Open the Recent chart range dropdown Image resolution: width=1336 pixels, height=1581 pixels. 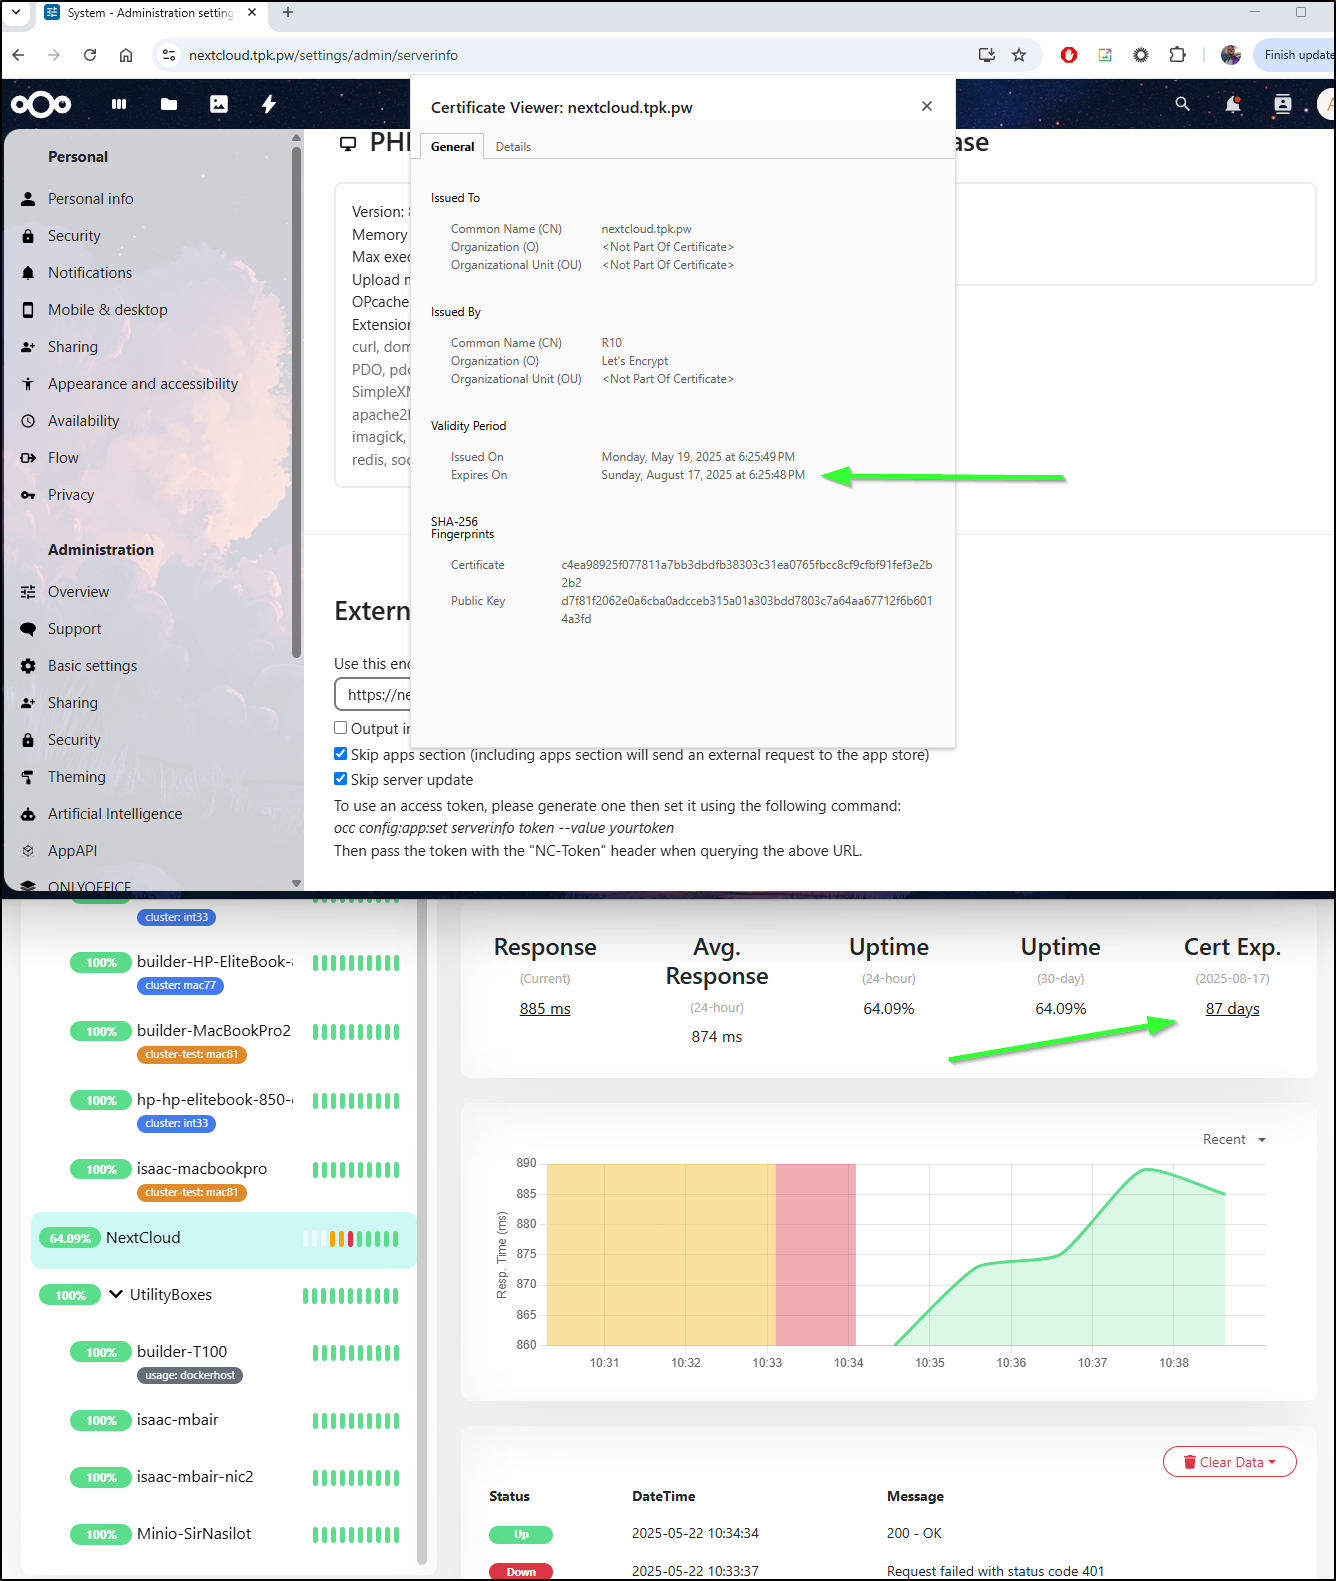pos(1234,1140)
